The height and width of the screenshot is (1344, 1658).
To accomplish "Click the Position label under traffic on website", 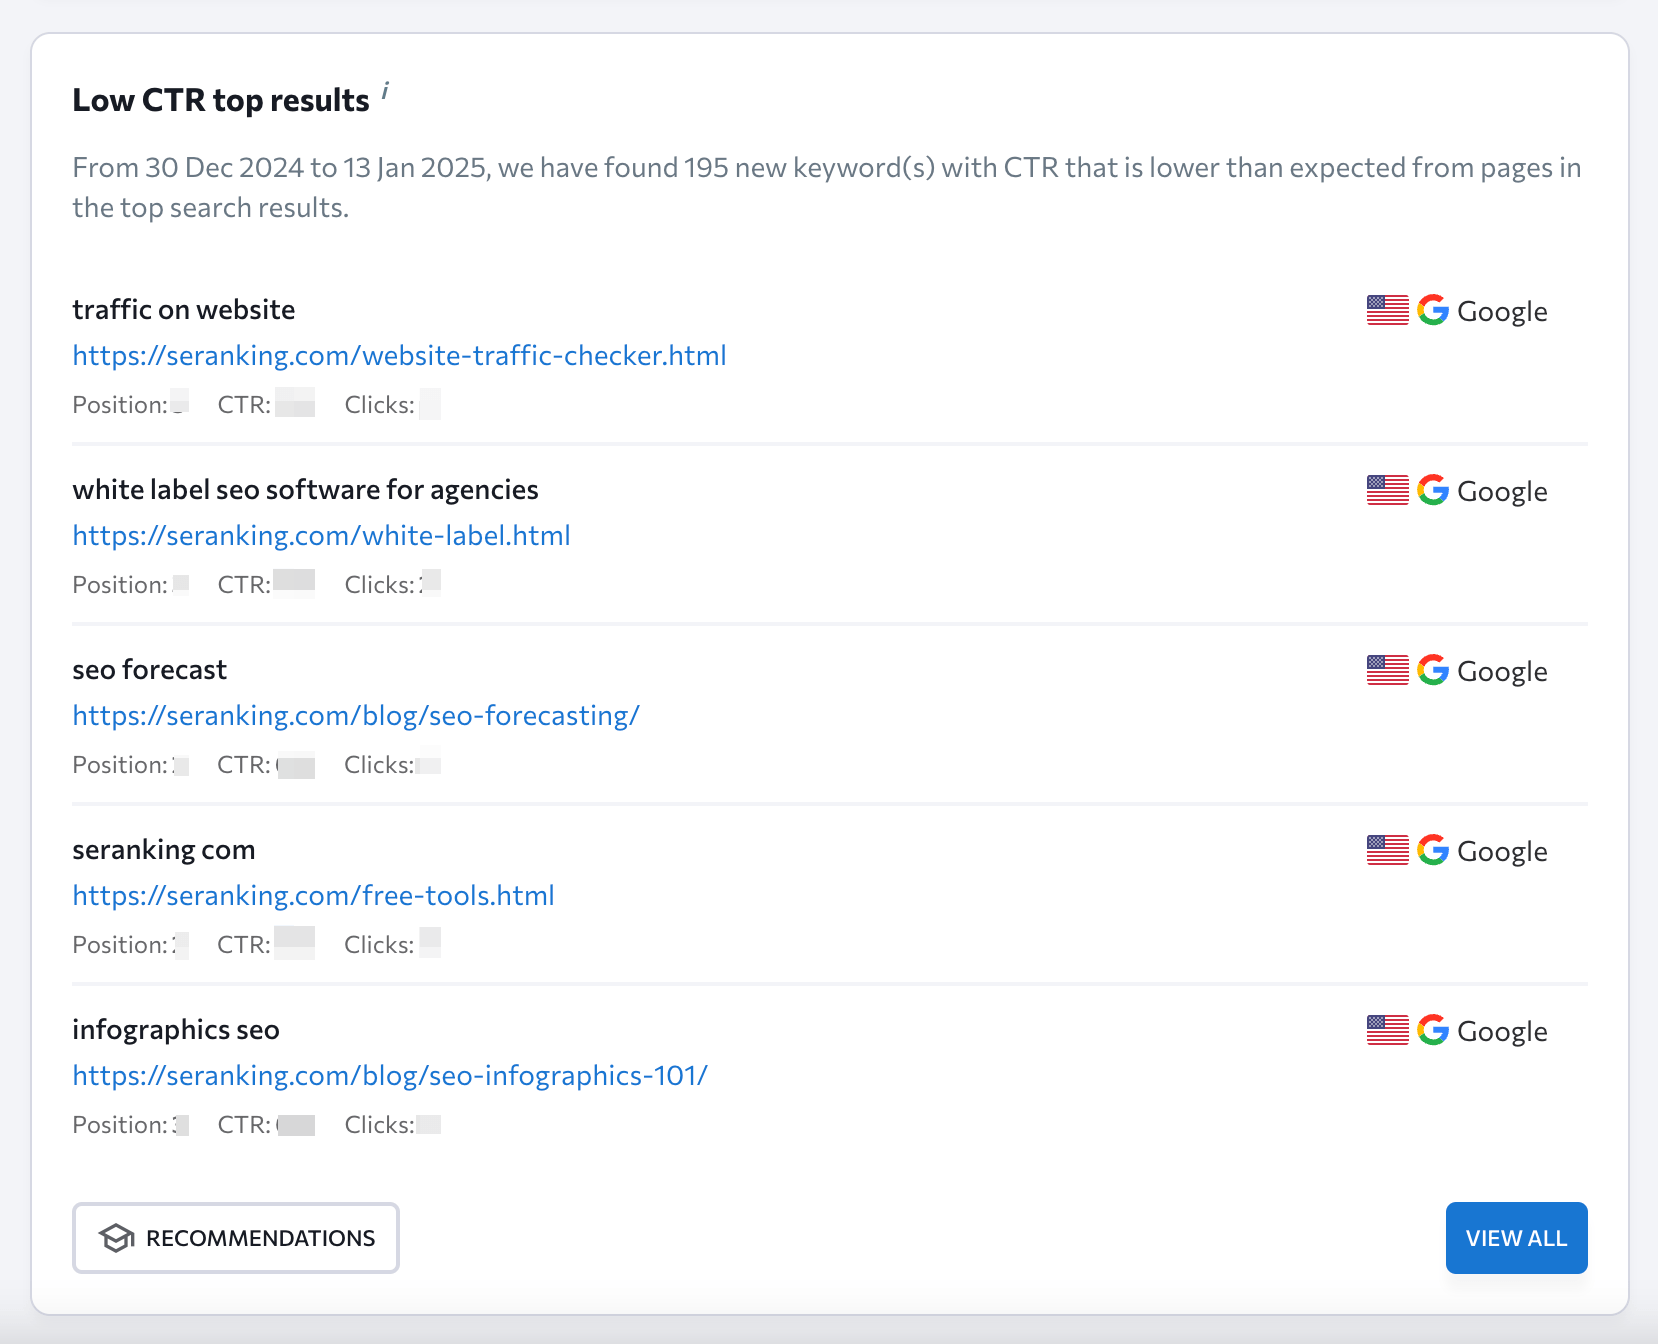I will pos(120,405).
